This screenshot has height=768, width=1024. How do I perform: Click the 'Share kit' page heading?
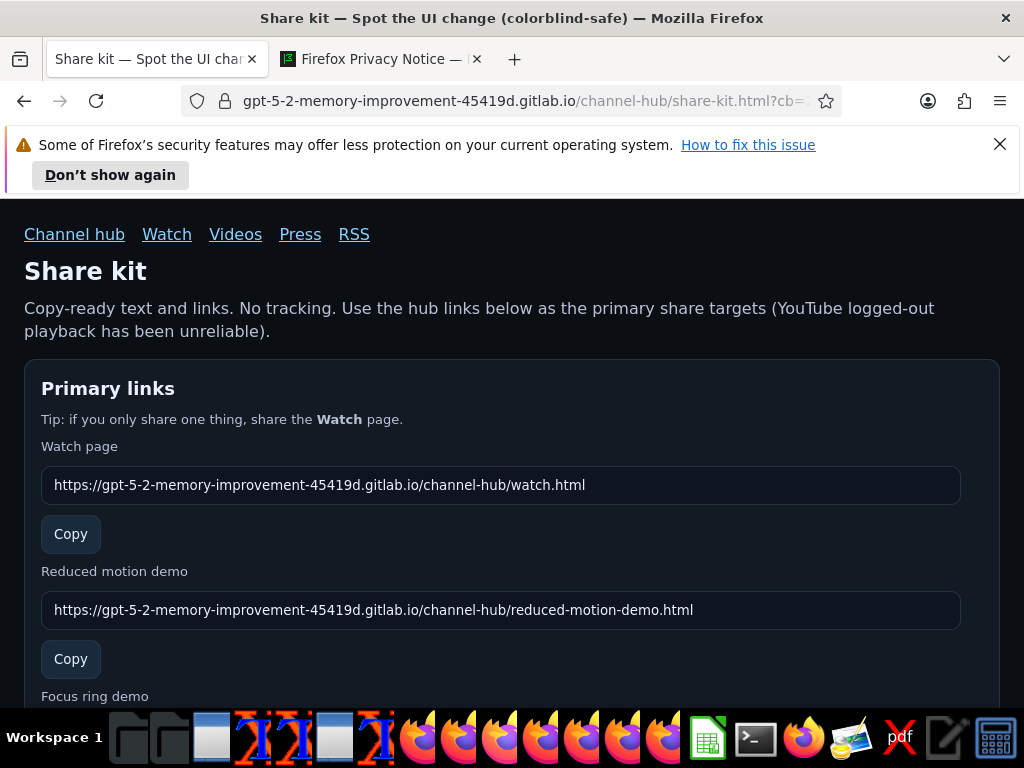pos(86,271)
